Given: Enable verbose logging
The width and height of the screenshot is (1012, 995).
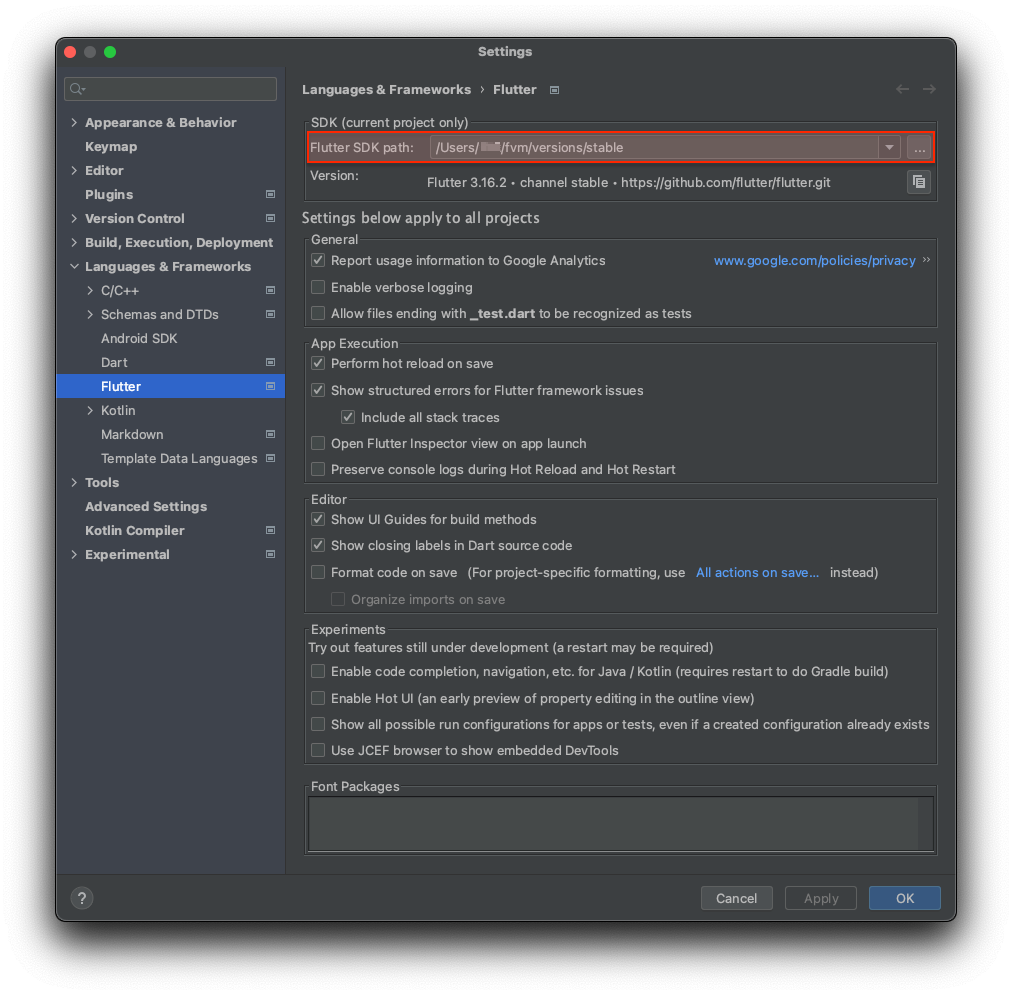Looking at the screenshot, I should pyautogui.click(x=317, y=287).
